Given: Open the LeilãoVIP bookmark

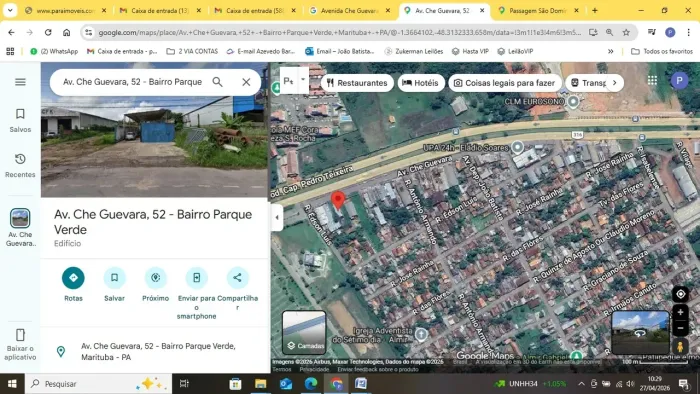Looking at the screenshot, I should (515, 51).
